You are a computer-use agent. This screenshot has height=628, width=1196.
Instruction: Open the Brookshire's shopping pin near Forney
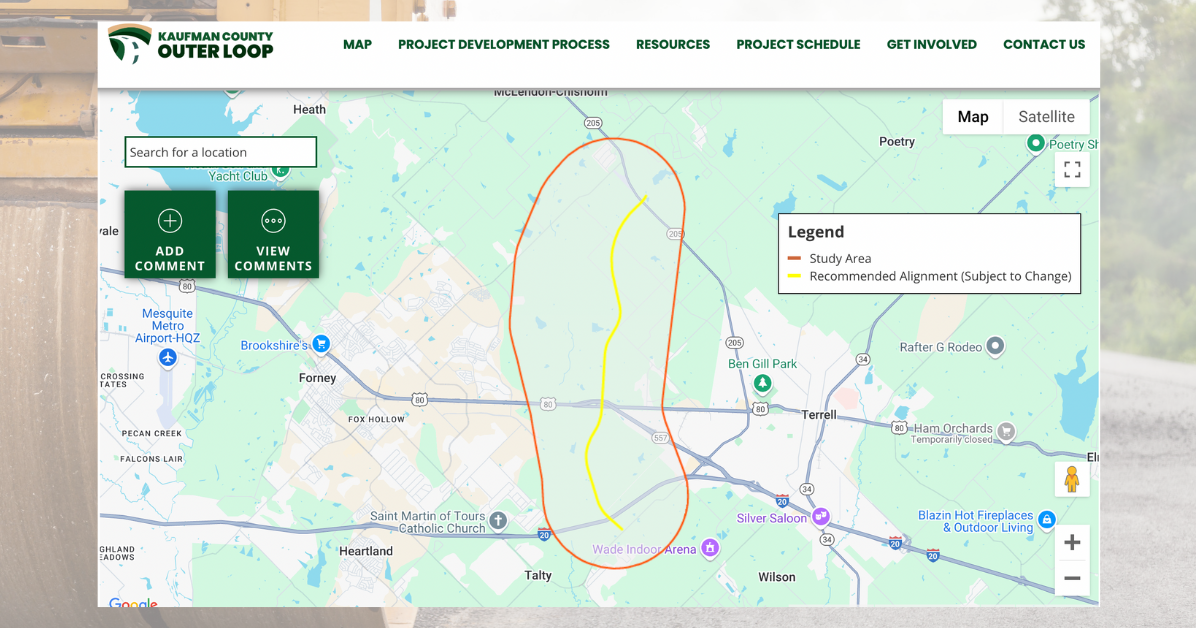click(x=320, y=344)
